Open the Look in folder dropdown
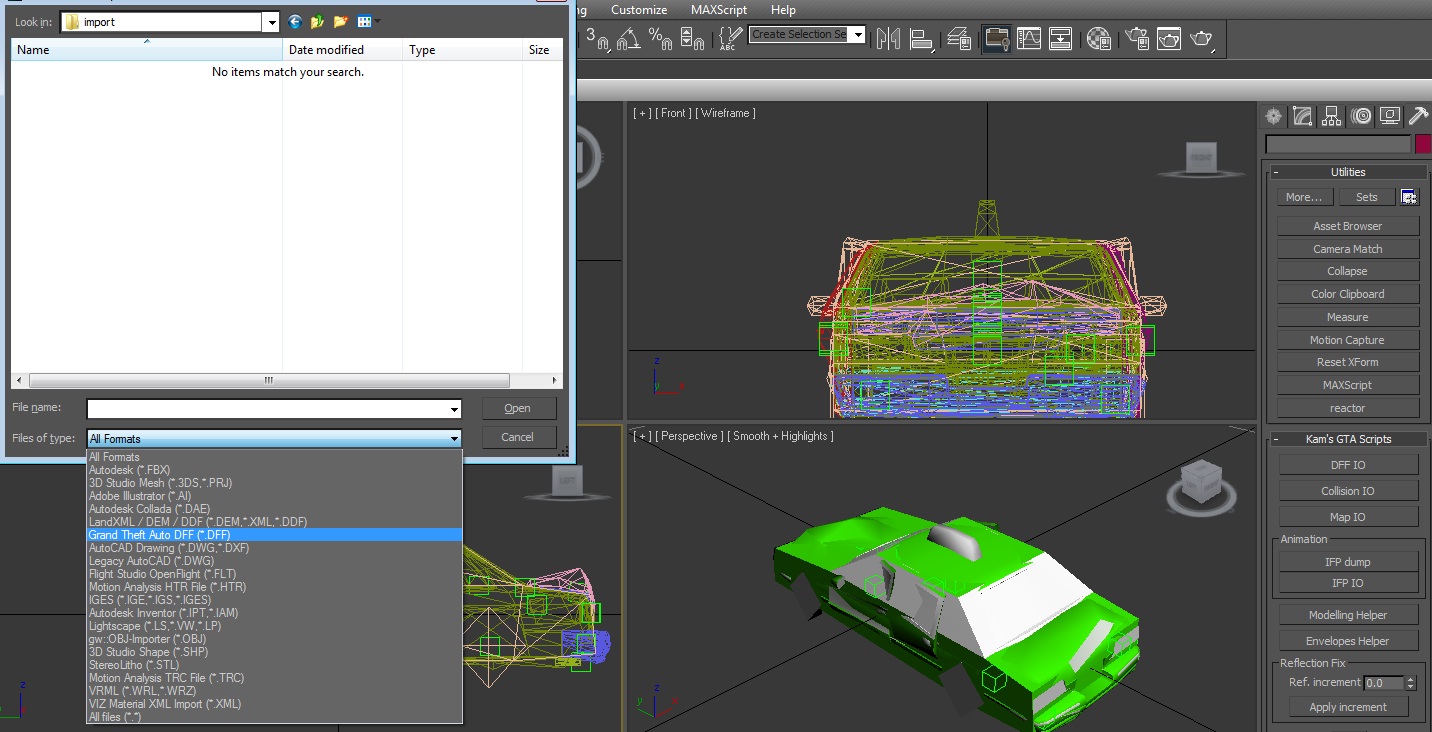The image size is (1432, 732). point(270,22)
